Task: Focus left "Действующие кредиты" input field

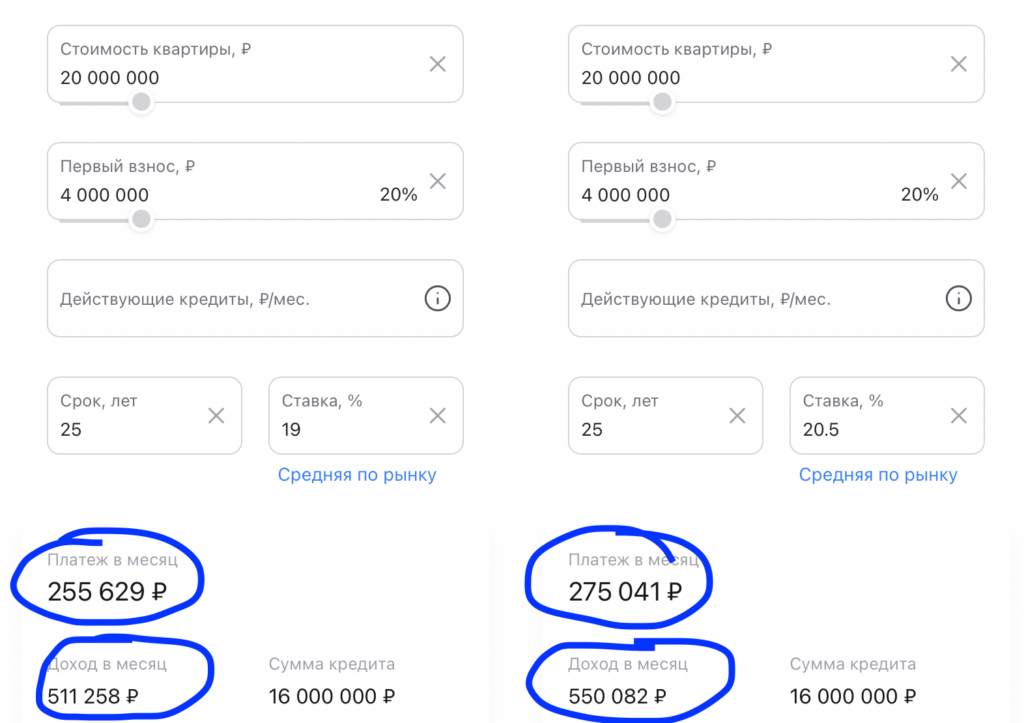Action: pyautogui.click(x=230, y=299)
